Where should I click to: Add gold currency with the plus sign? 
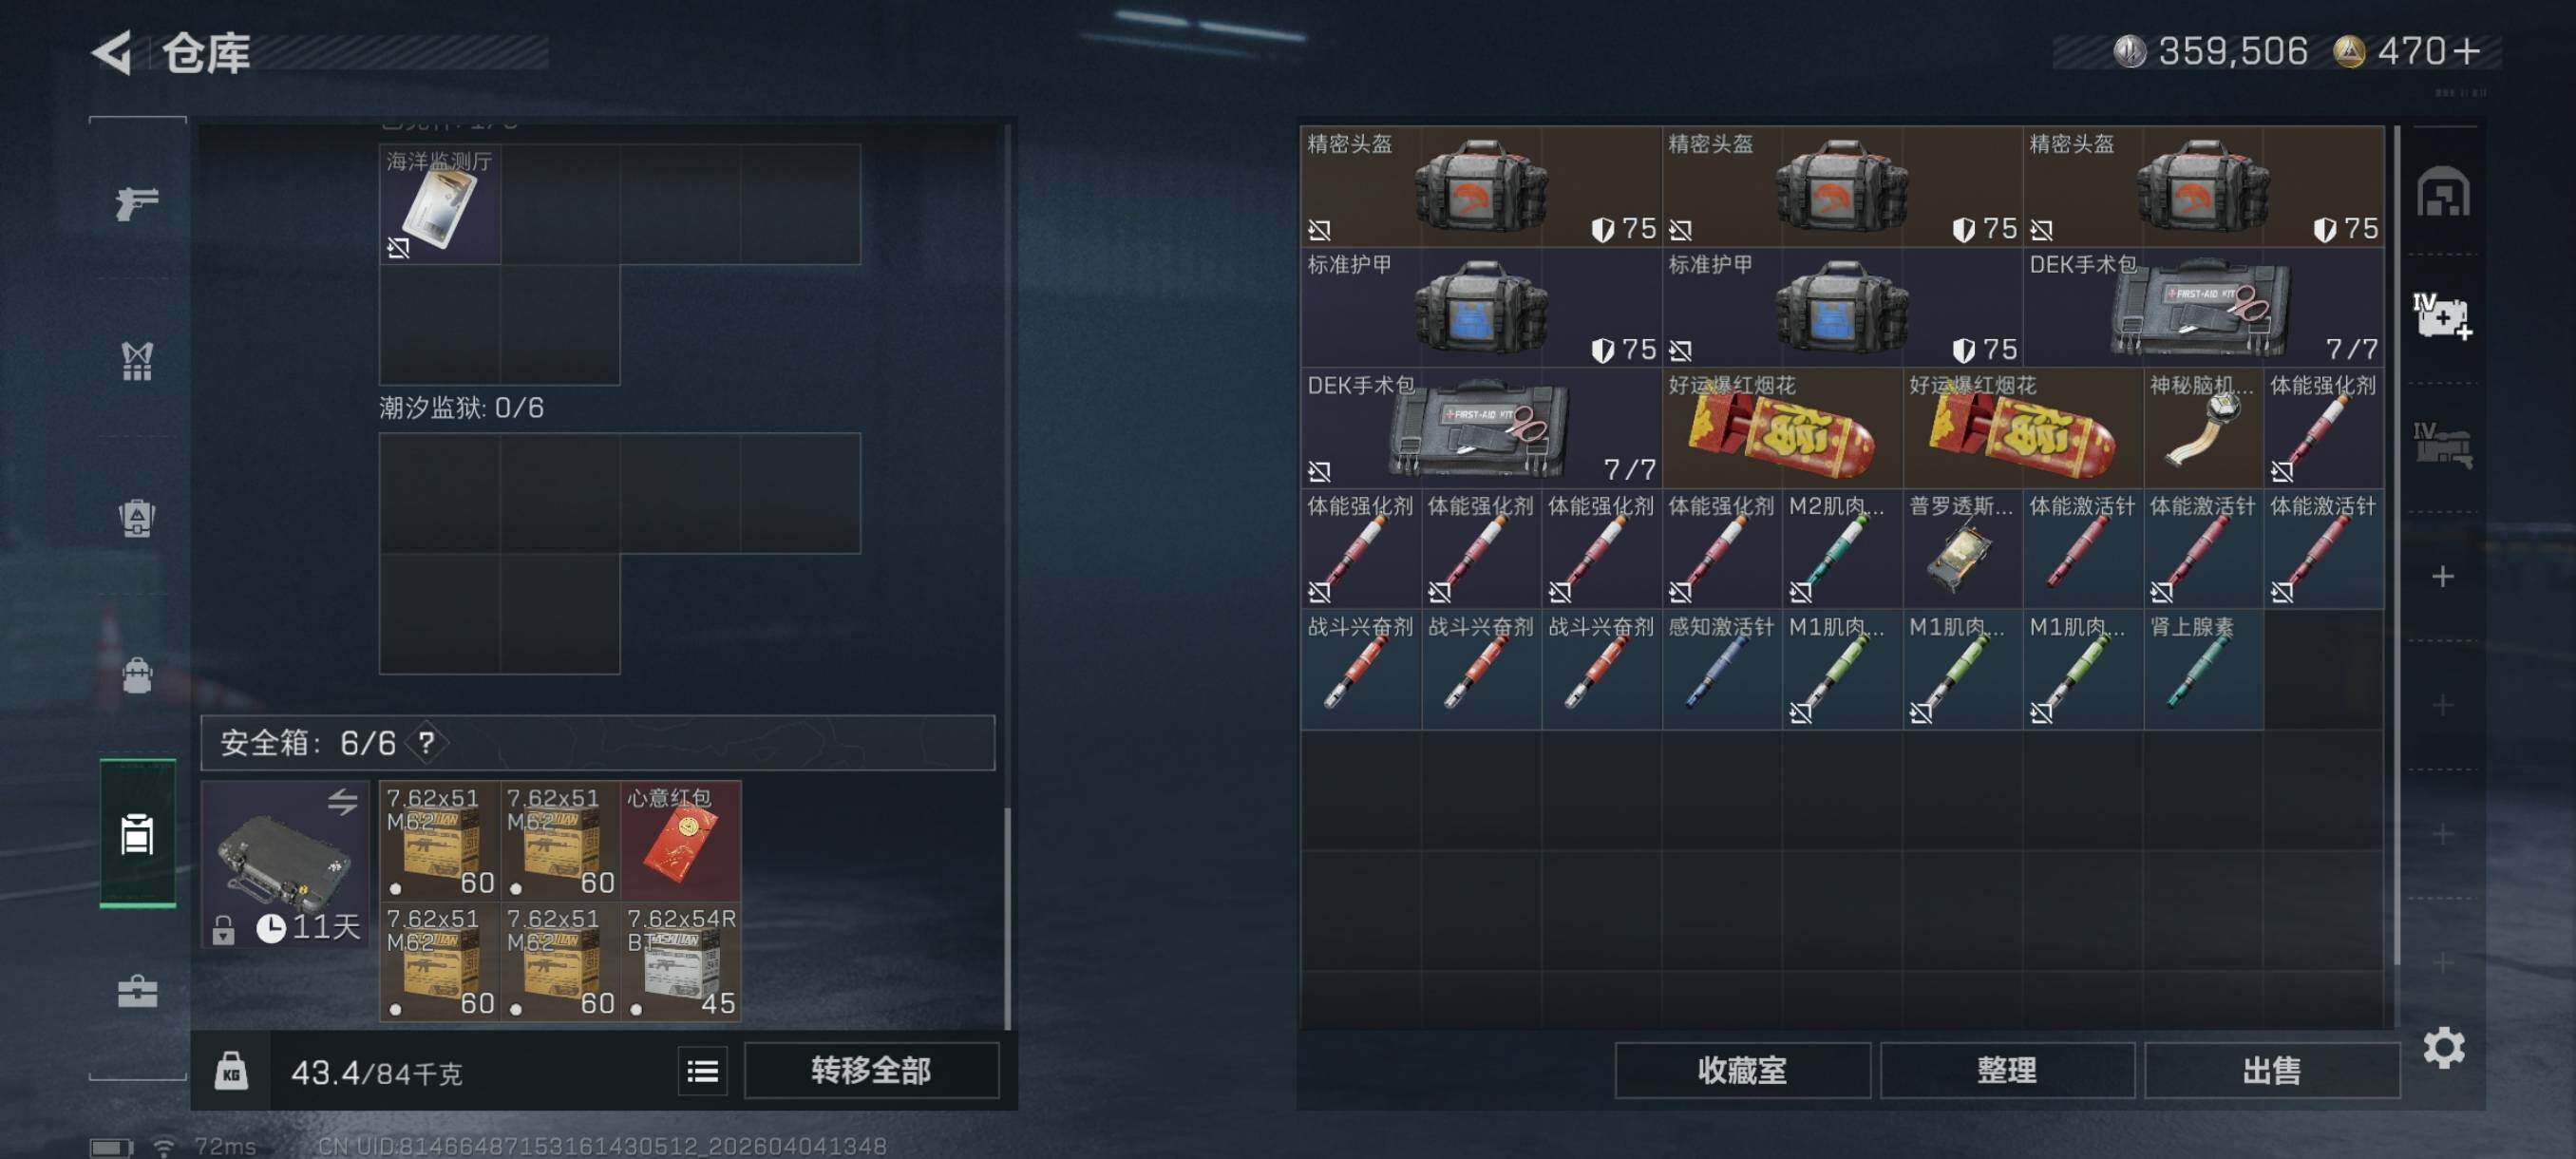2466,51
